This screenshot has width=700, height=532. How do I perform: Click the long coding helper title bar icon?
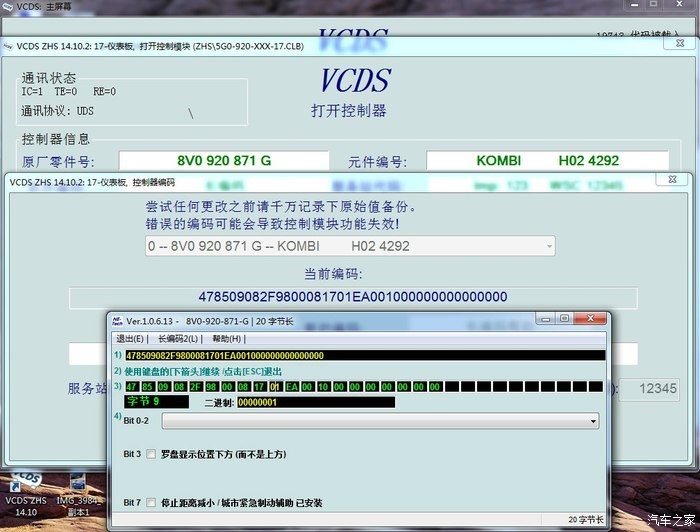click(117, 320)
